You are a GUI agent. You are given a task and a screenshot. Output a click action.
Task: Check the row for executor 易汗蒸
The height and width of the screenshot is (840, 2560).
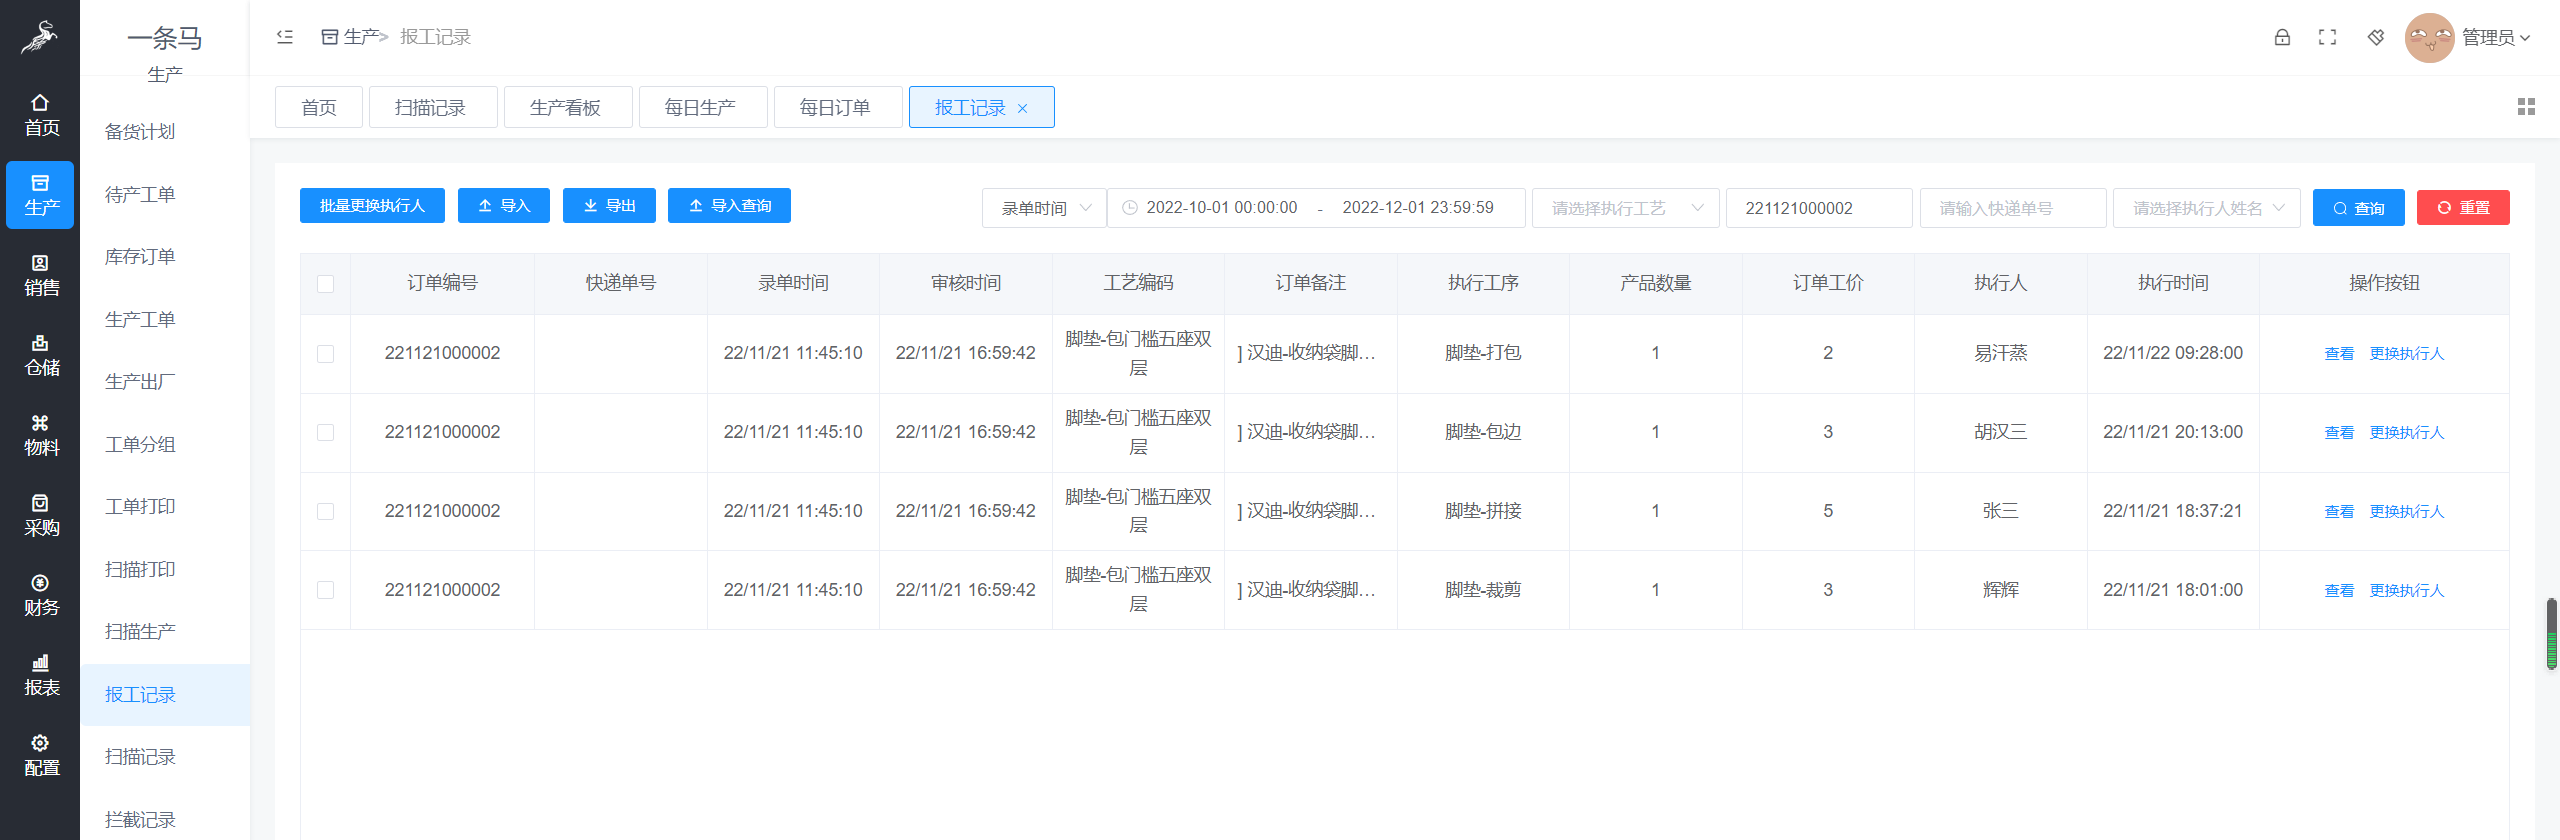coord(325,354)
